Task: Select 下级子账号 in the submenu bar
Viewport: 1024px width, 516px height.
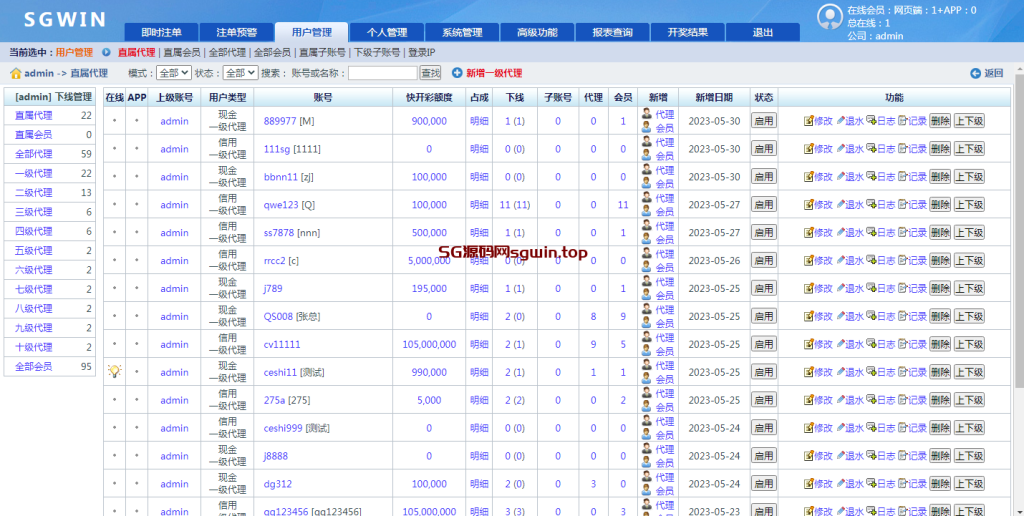Action: 377,52
